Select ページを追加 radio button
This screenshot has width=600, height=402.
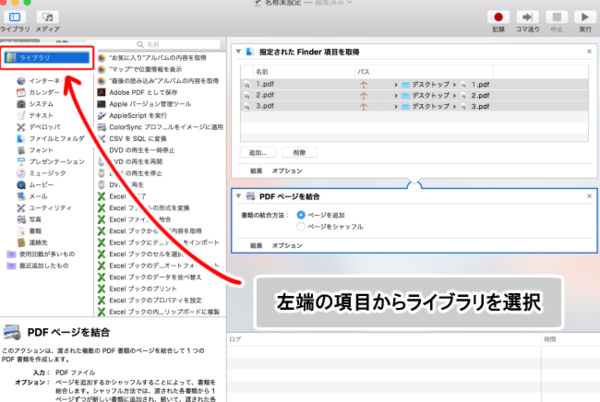coord(301,215)
